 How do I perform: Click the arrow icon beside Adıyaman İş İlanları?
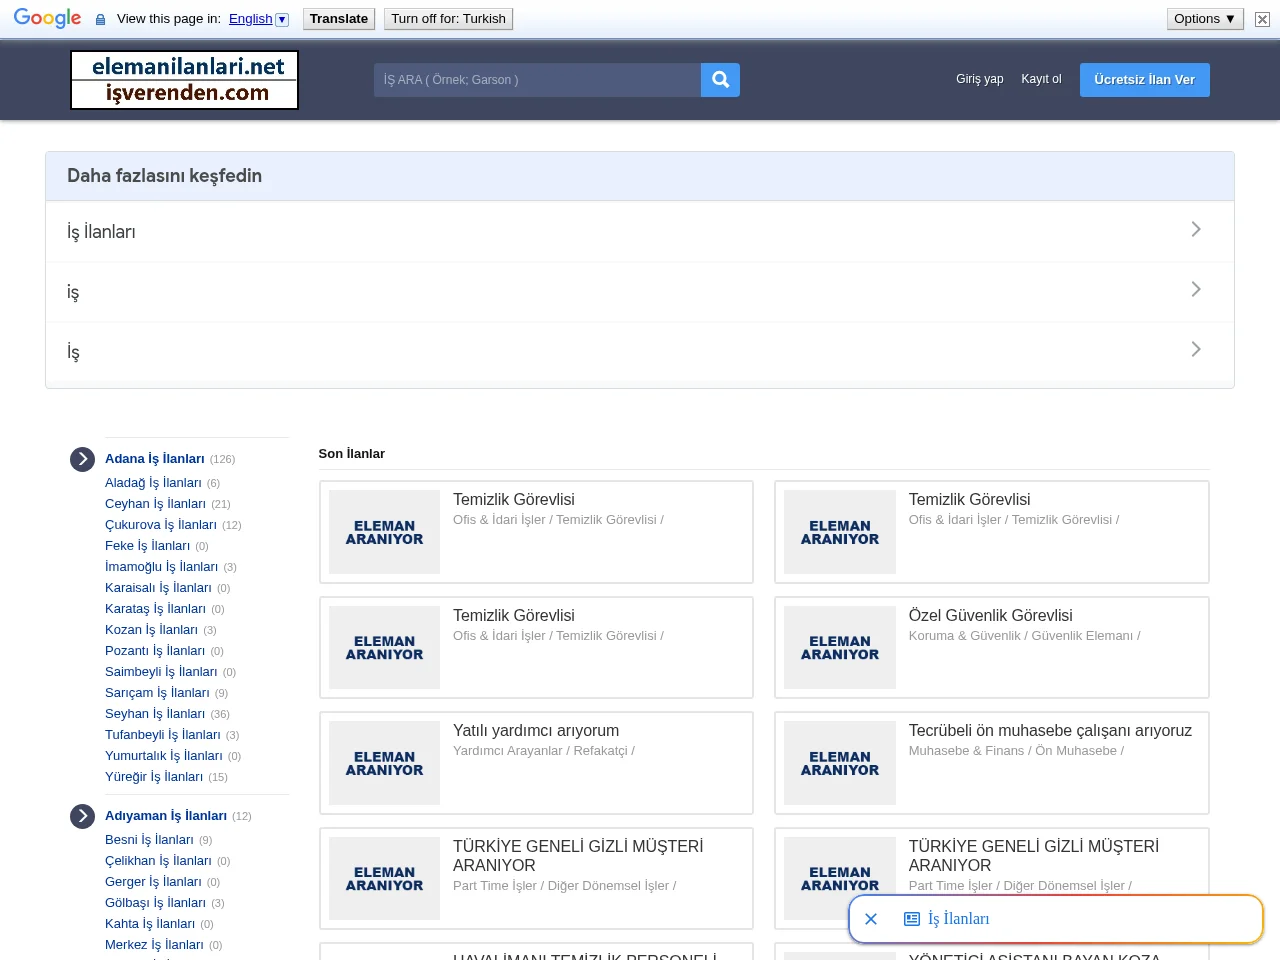[82, 816]
